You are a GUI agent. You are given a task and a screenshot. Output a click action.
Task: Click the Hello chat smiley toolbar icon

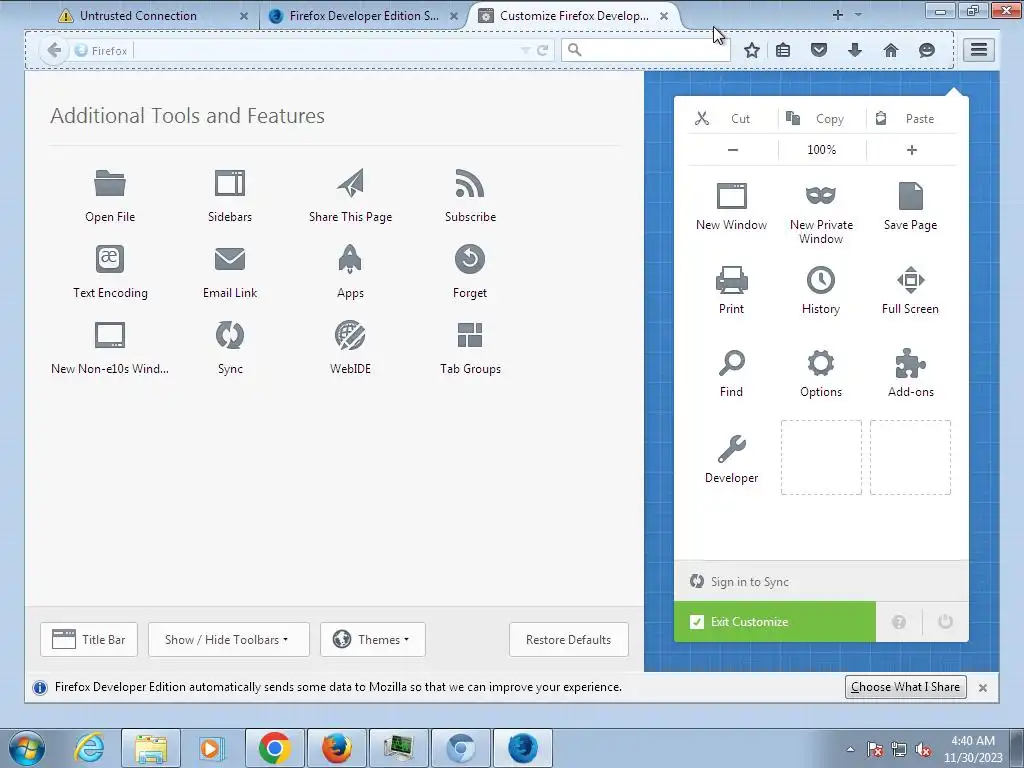[927, 50]
